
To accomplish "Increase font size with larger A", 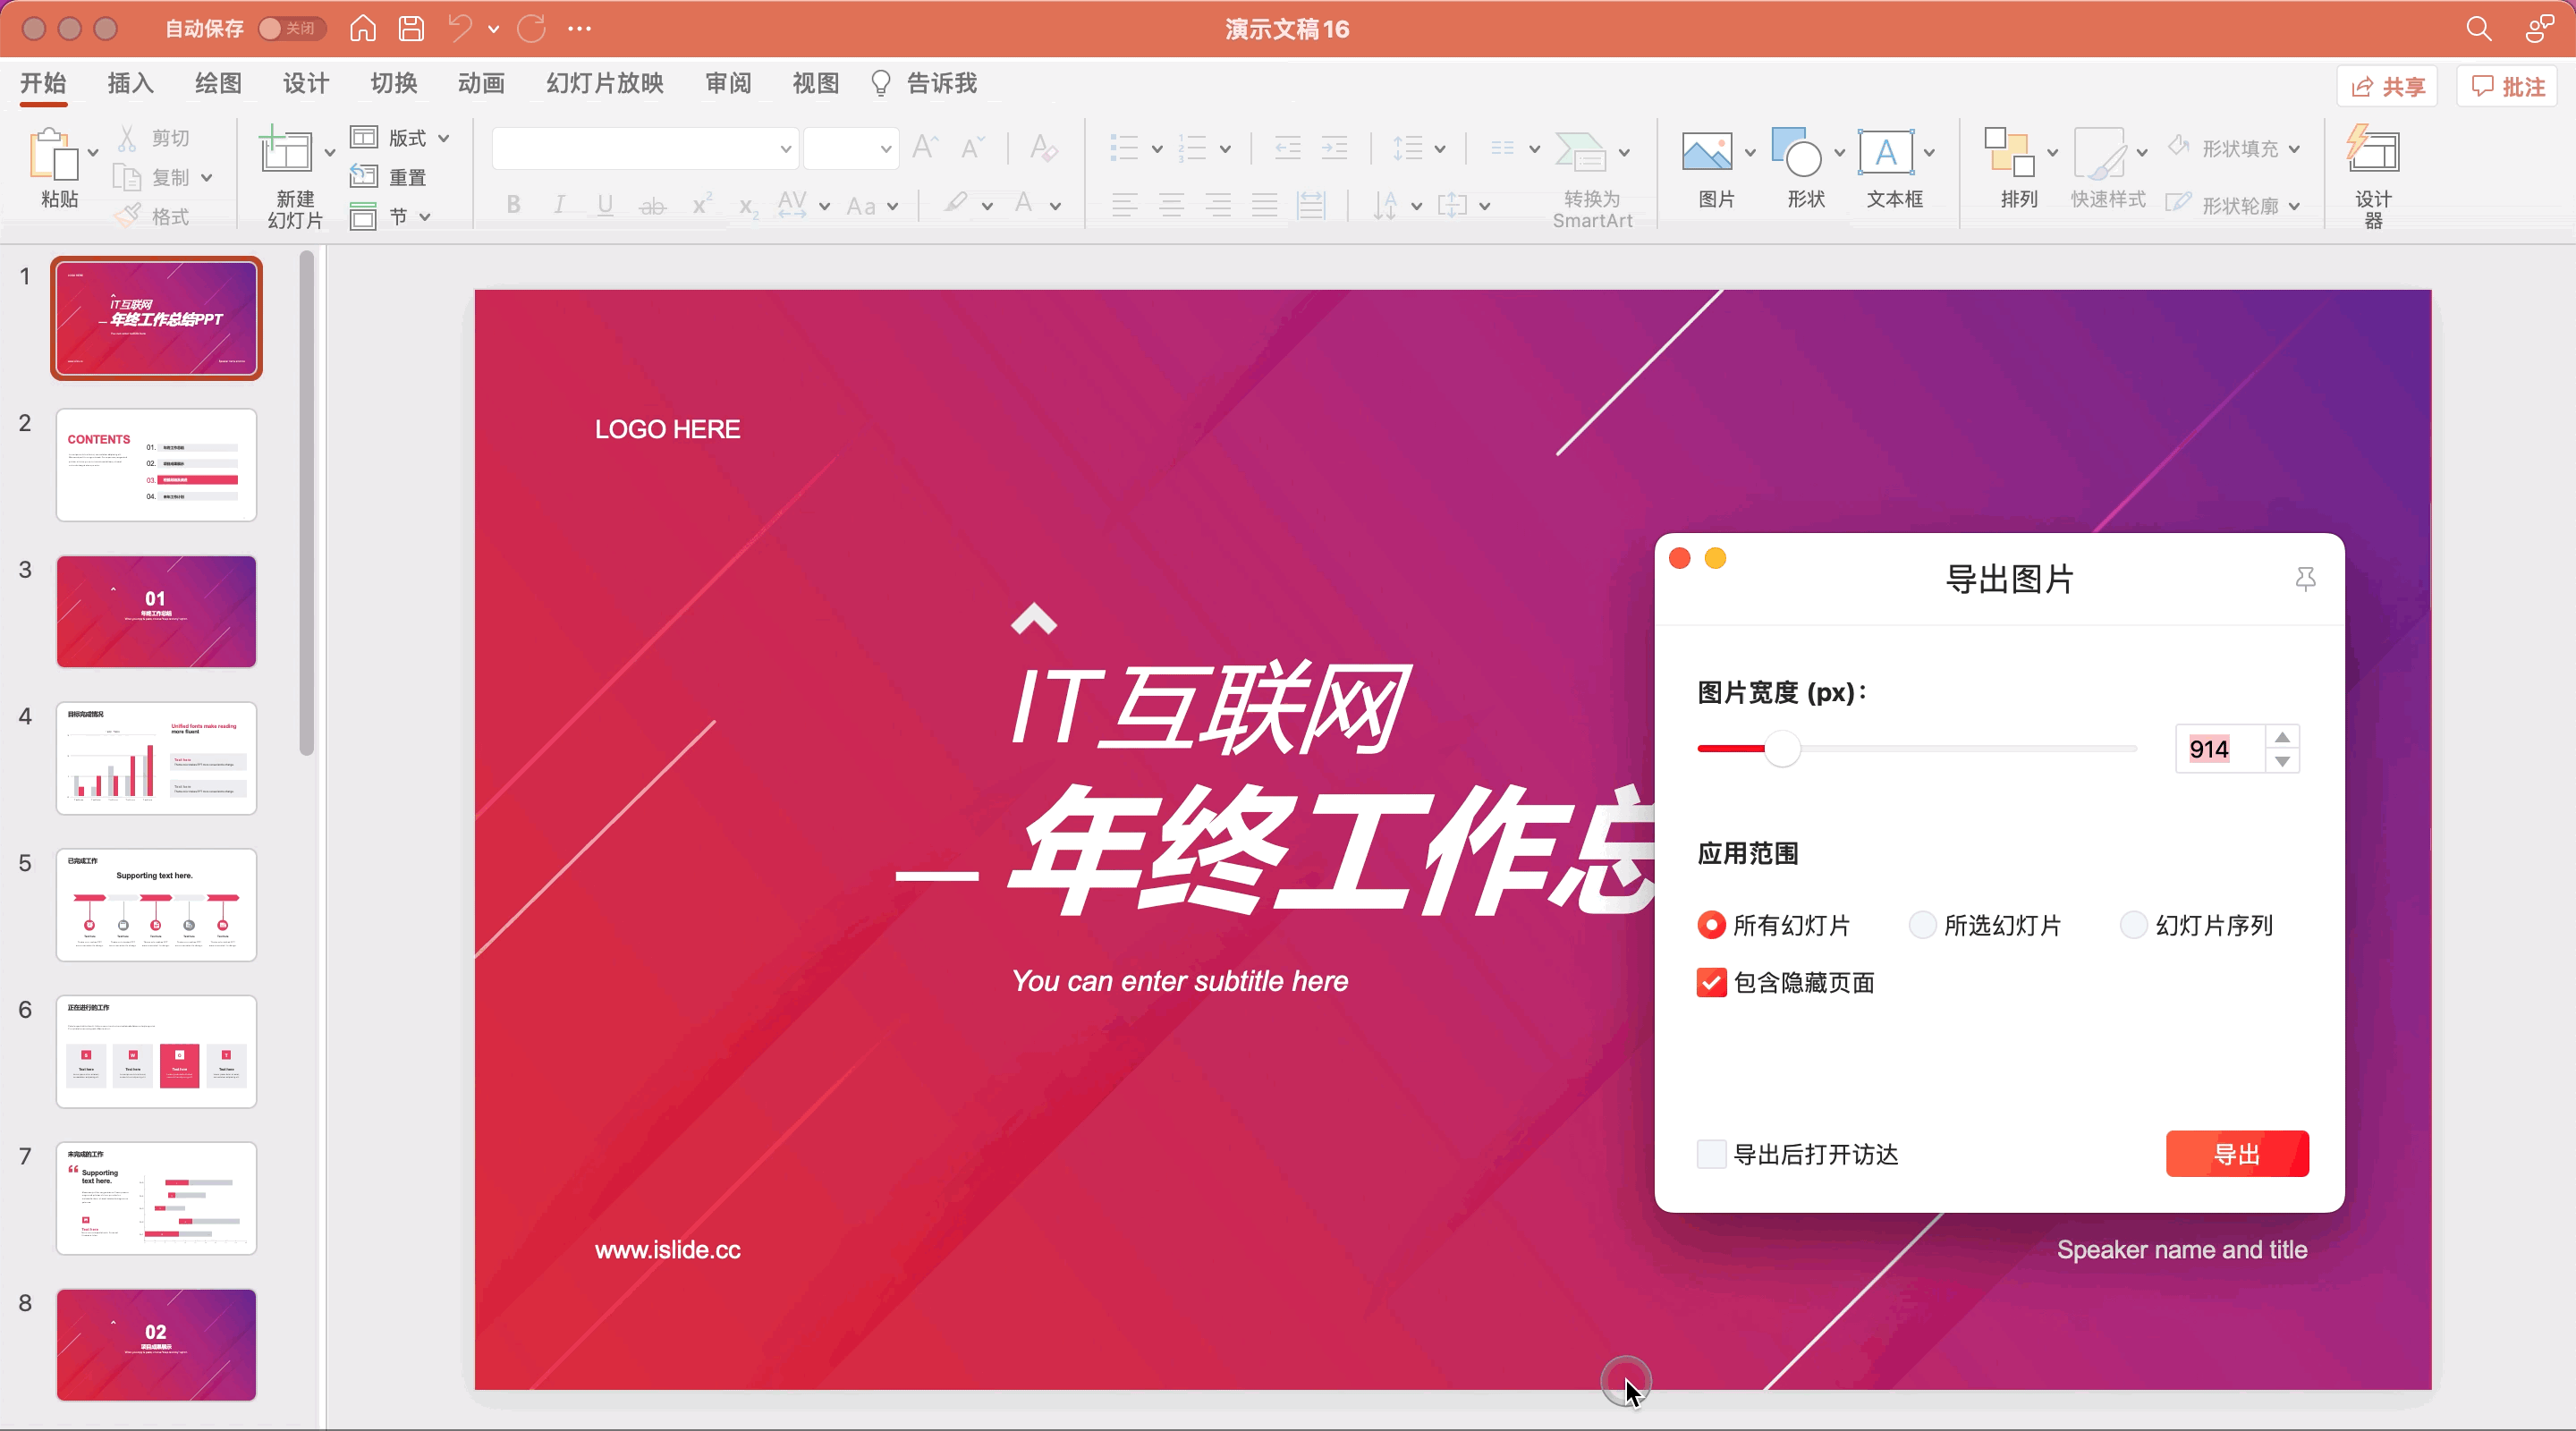I will [925, 148].
